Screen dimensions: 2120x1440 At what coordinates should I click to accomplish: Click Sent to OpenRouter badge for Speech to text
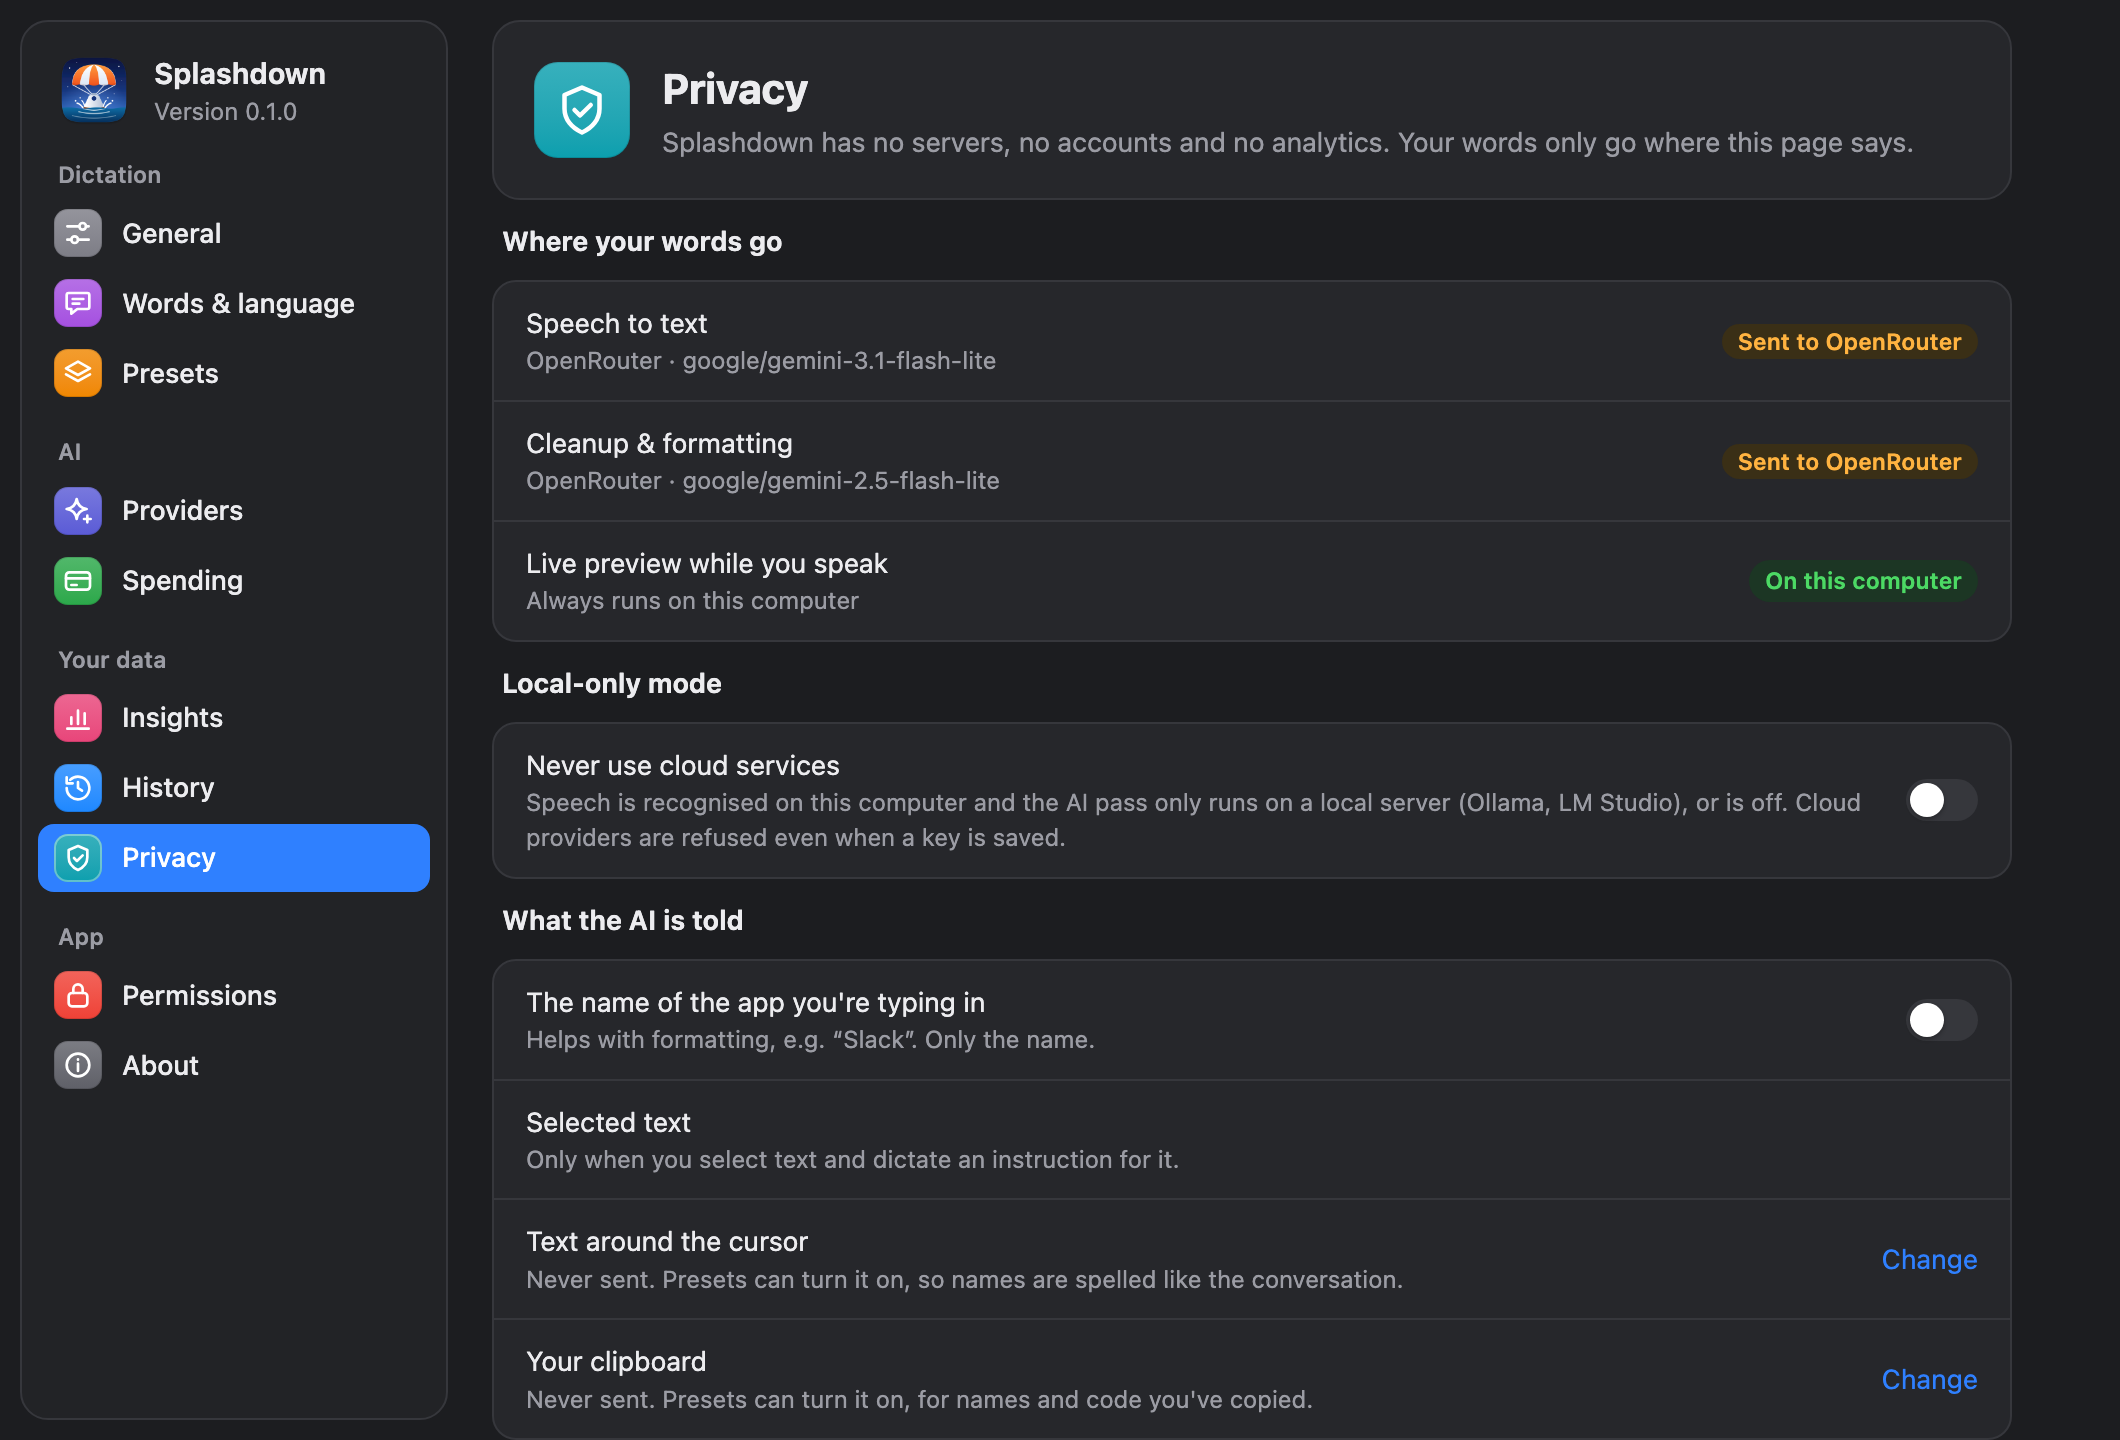[x=1849, y=342]
